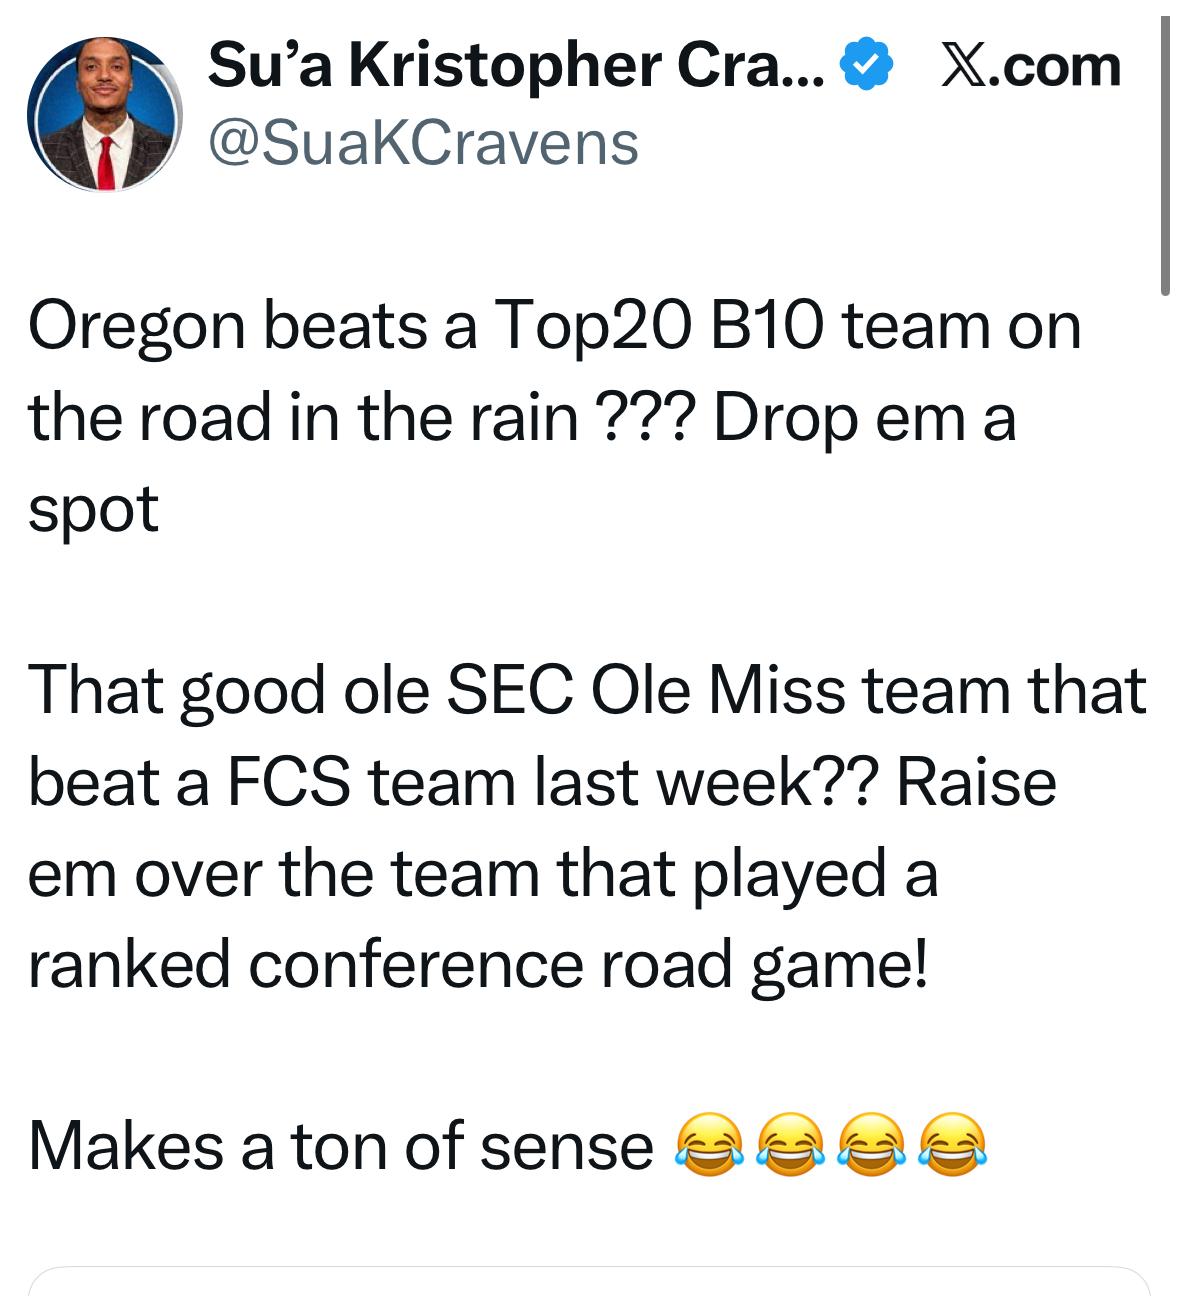The image size is (1179, 1296).
Task: Open the display name Su'a Kristopher Cra...
Action: coord(516,66)
